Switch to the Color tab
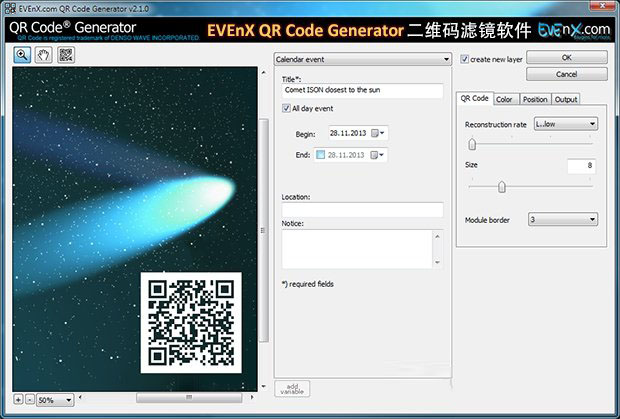 tap(505, 100)
